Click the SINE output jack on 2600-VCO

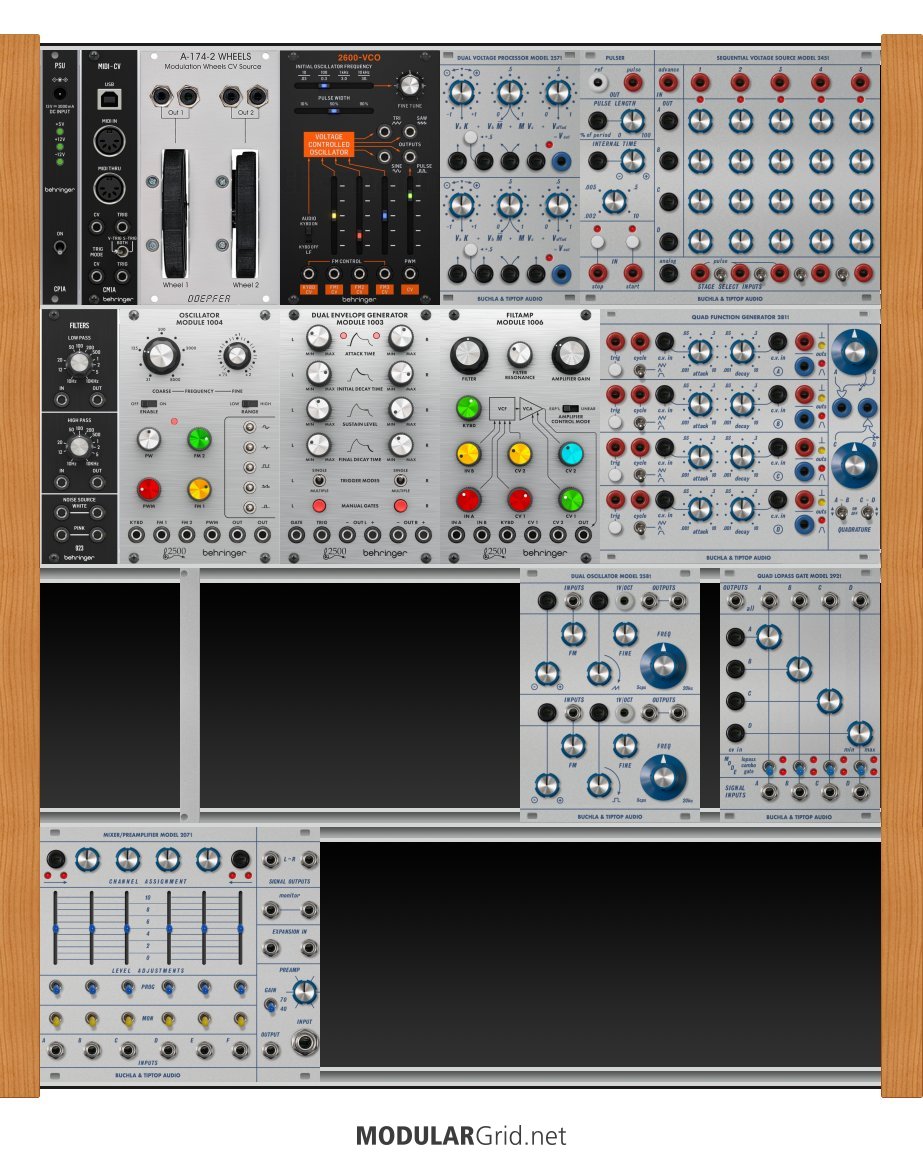(x=385, y=156)
